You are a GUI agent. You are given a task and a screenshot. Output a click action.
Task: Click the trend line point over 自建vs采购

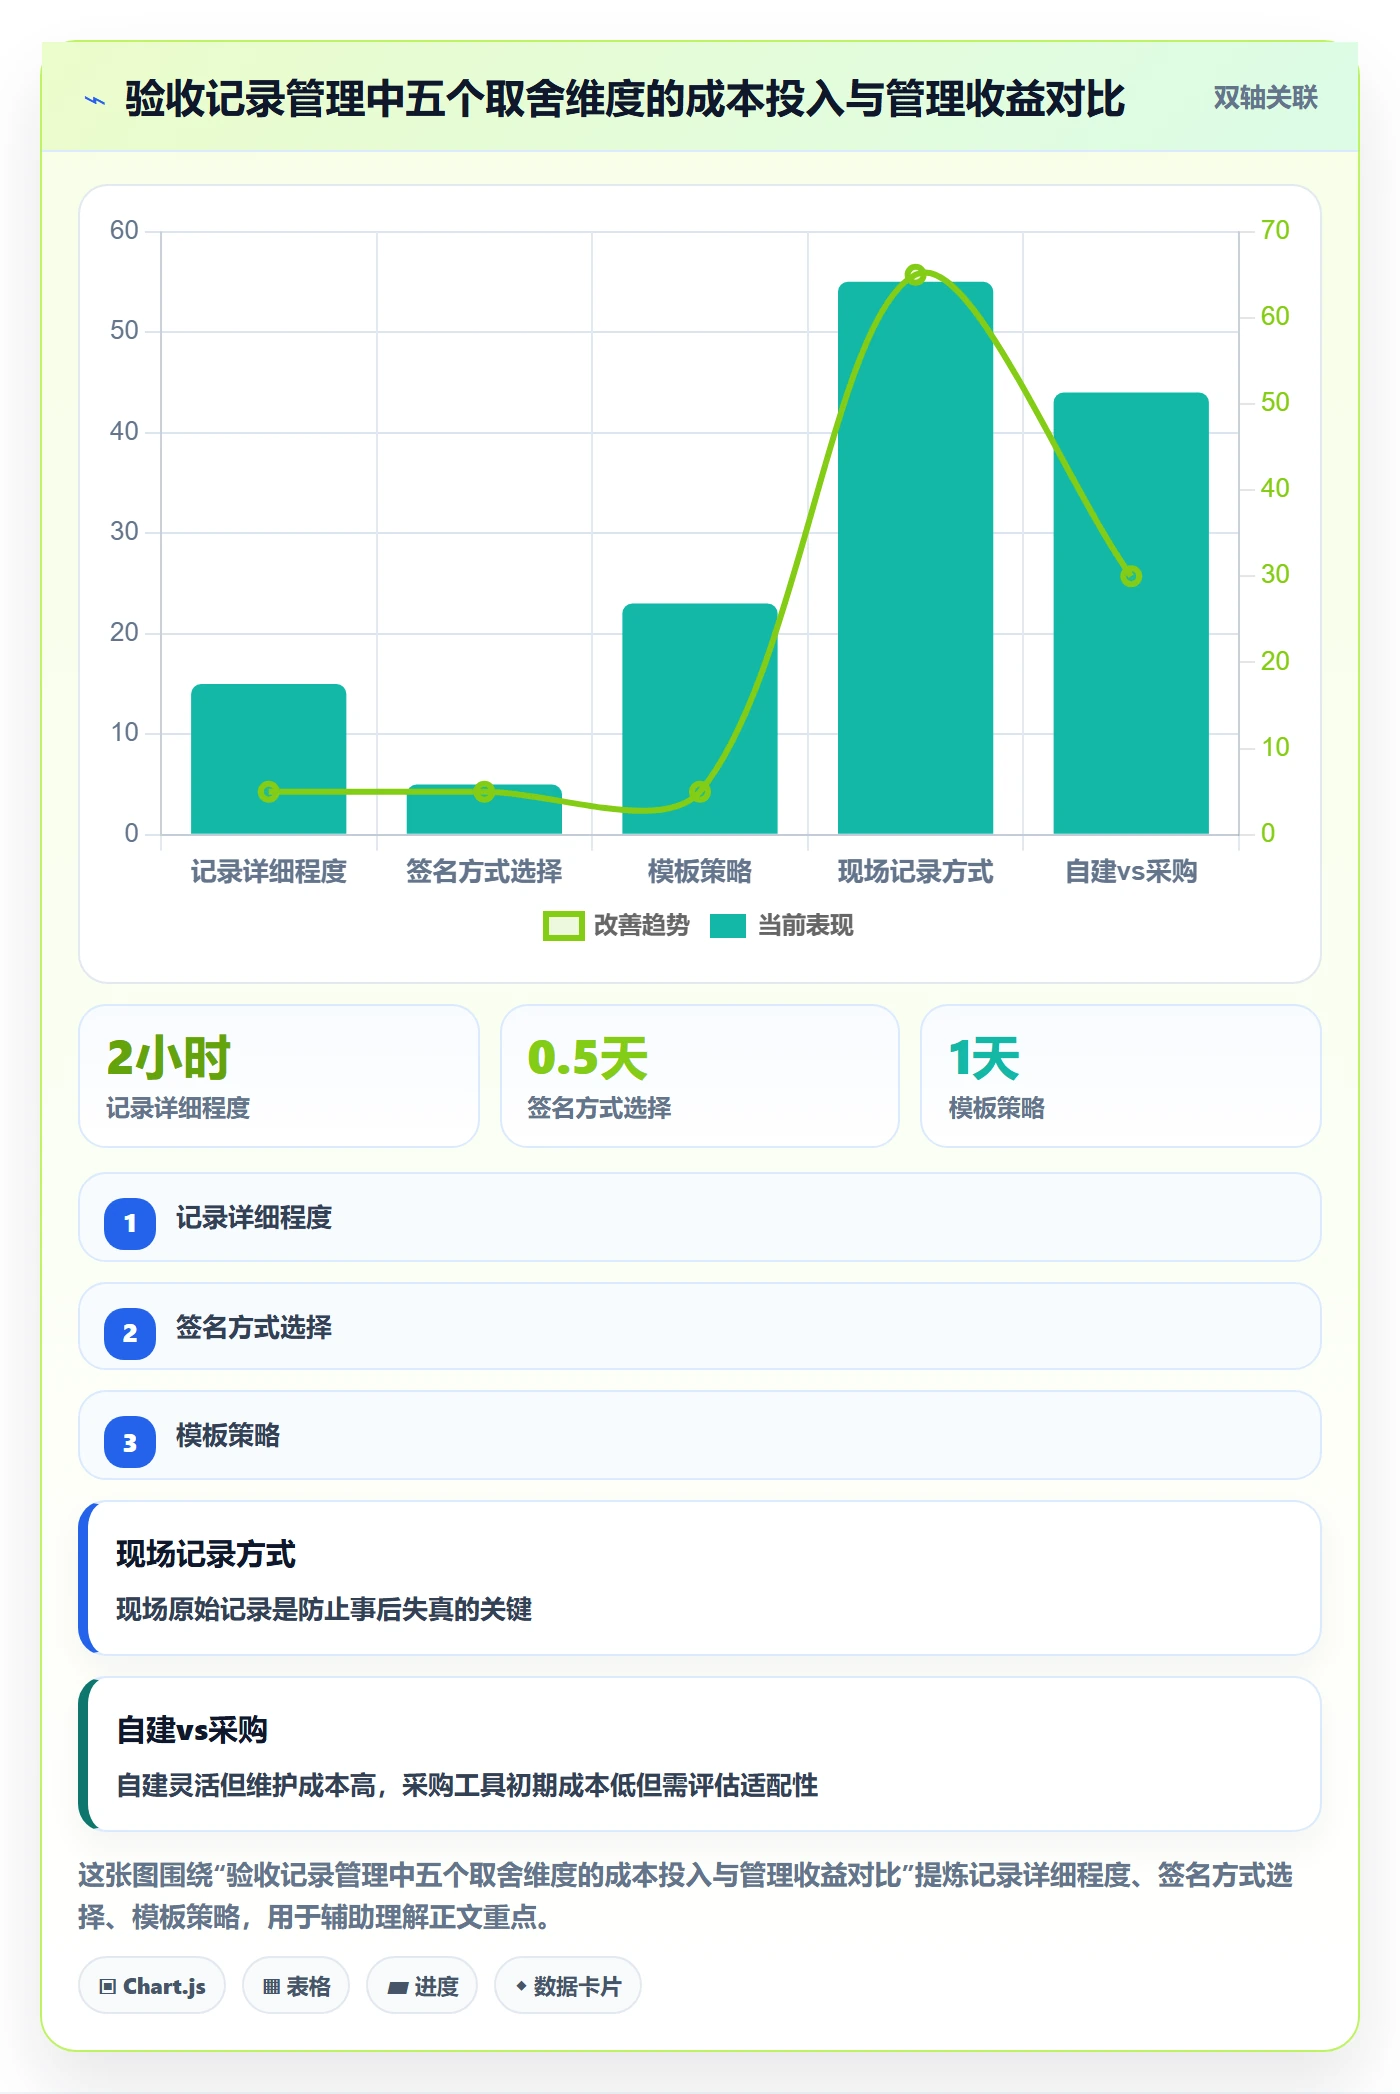(1131, 576)
